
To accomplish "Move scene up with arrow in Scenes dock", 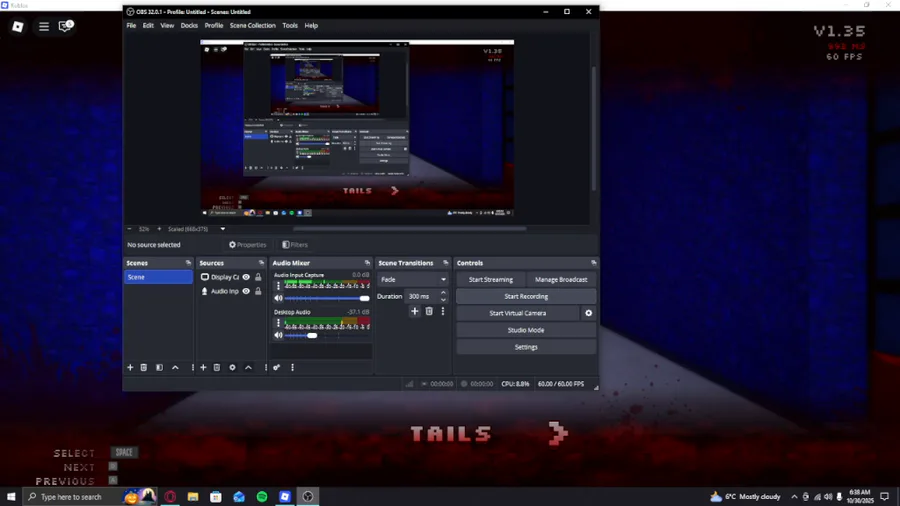I will click(x=176, y=367).
